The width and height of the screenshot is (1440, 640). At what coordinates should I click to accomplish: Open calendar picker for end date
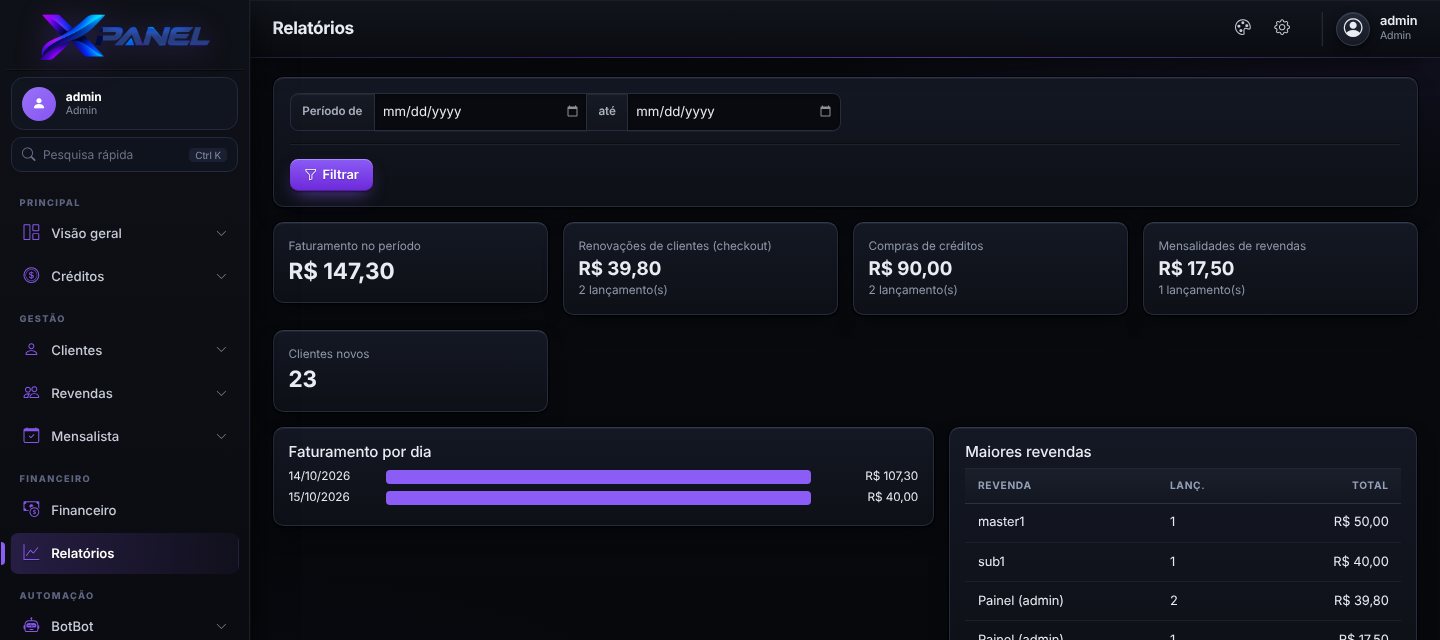[825, 112]
